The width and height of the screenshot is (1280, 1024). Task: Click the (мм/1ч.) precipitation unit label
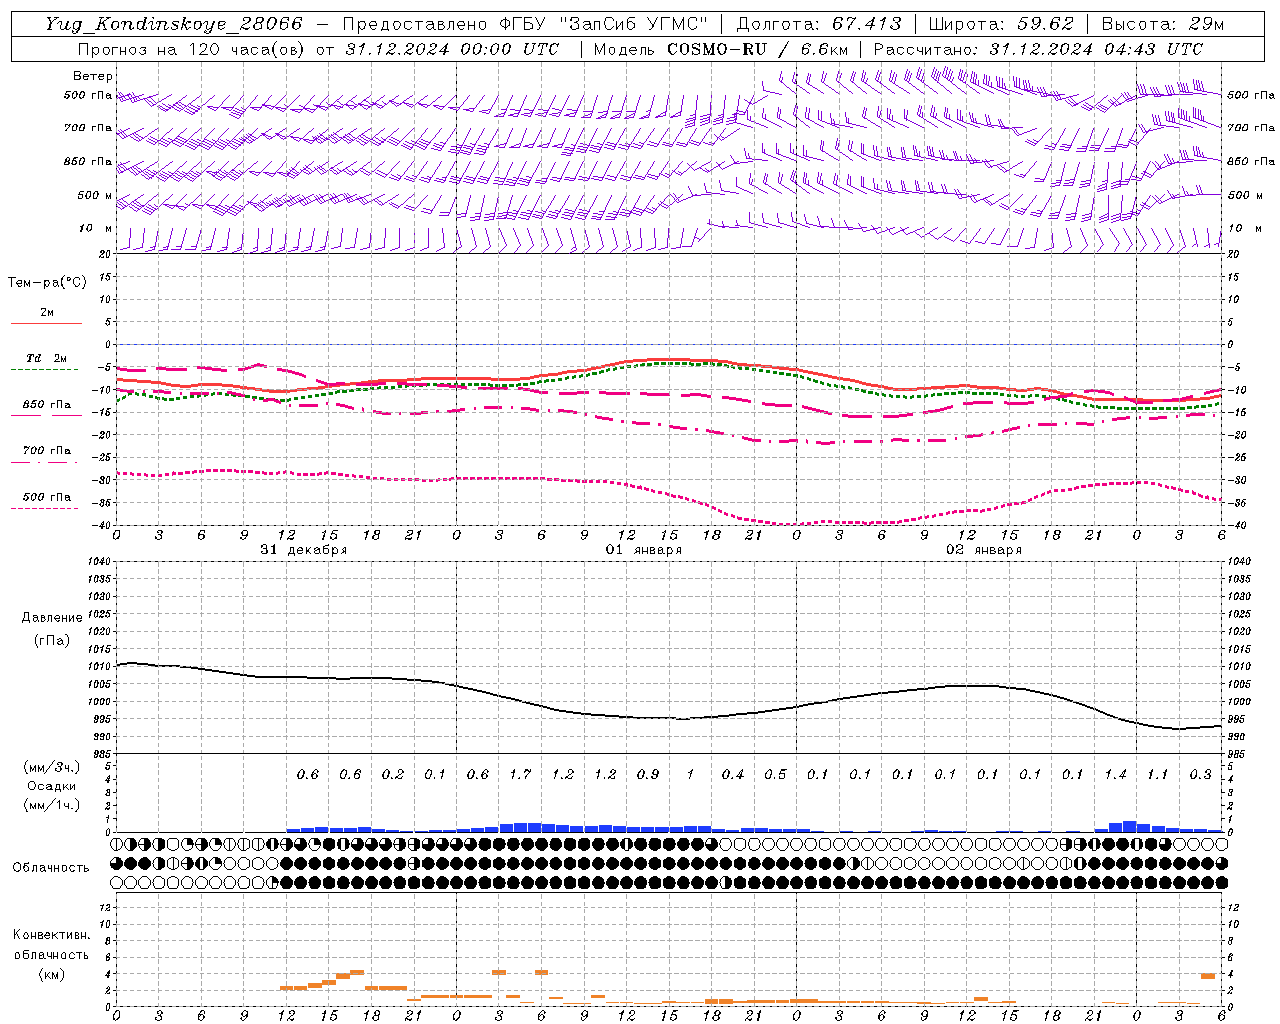[x=51, y=805]
